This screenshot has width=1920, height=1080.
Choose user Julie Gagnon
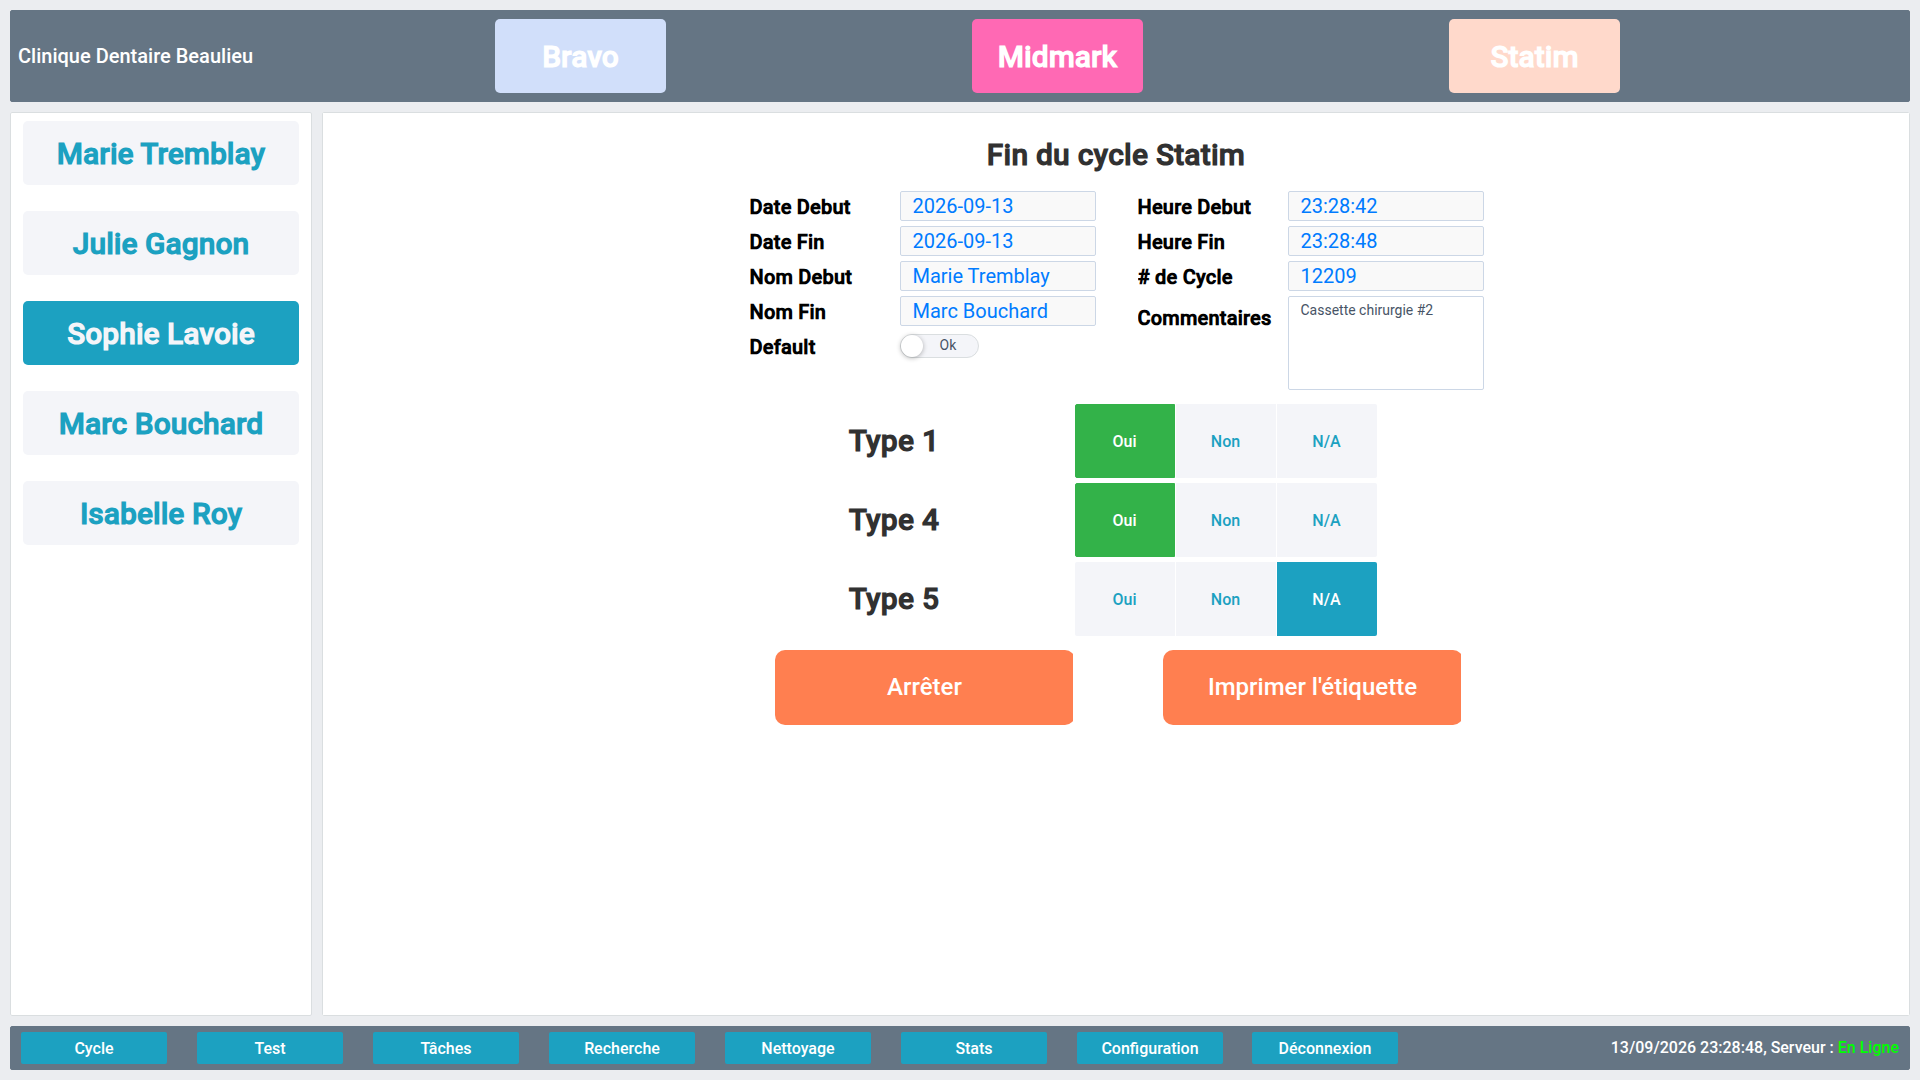tap(161, 243)
